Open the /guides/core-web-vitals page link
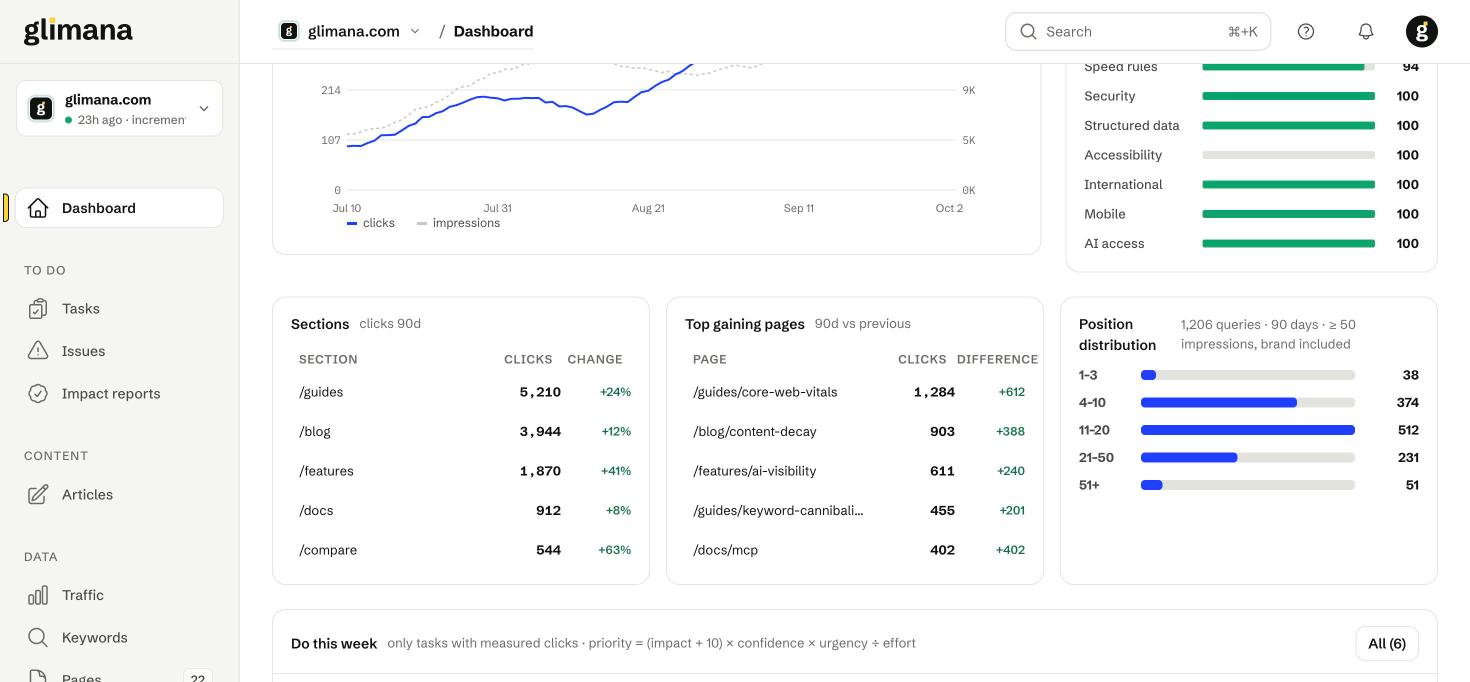1470x682 pixels. coord(765,392)
